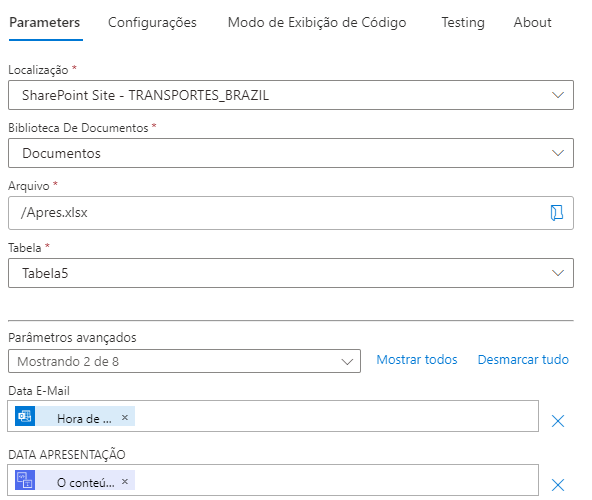This screenshot has width=592, height=500.
Task: Click the O conteú... token icon
Action: [25, 480]
